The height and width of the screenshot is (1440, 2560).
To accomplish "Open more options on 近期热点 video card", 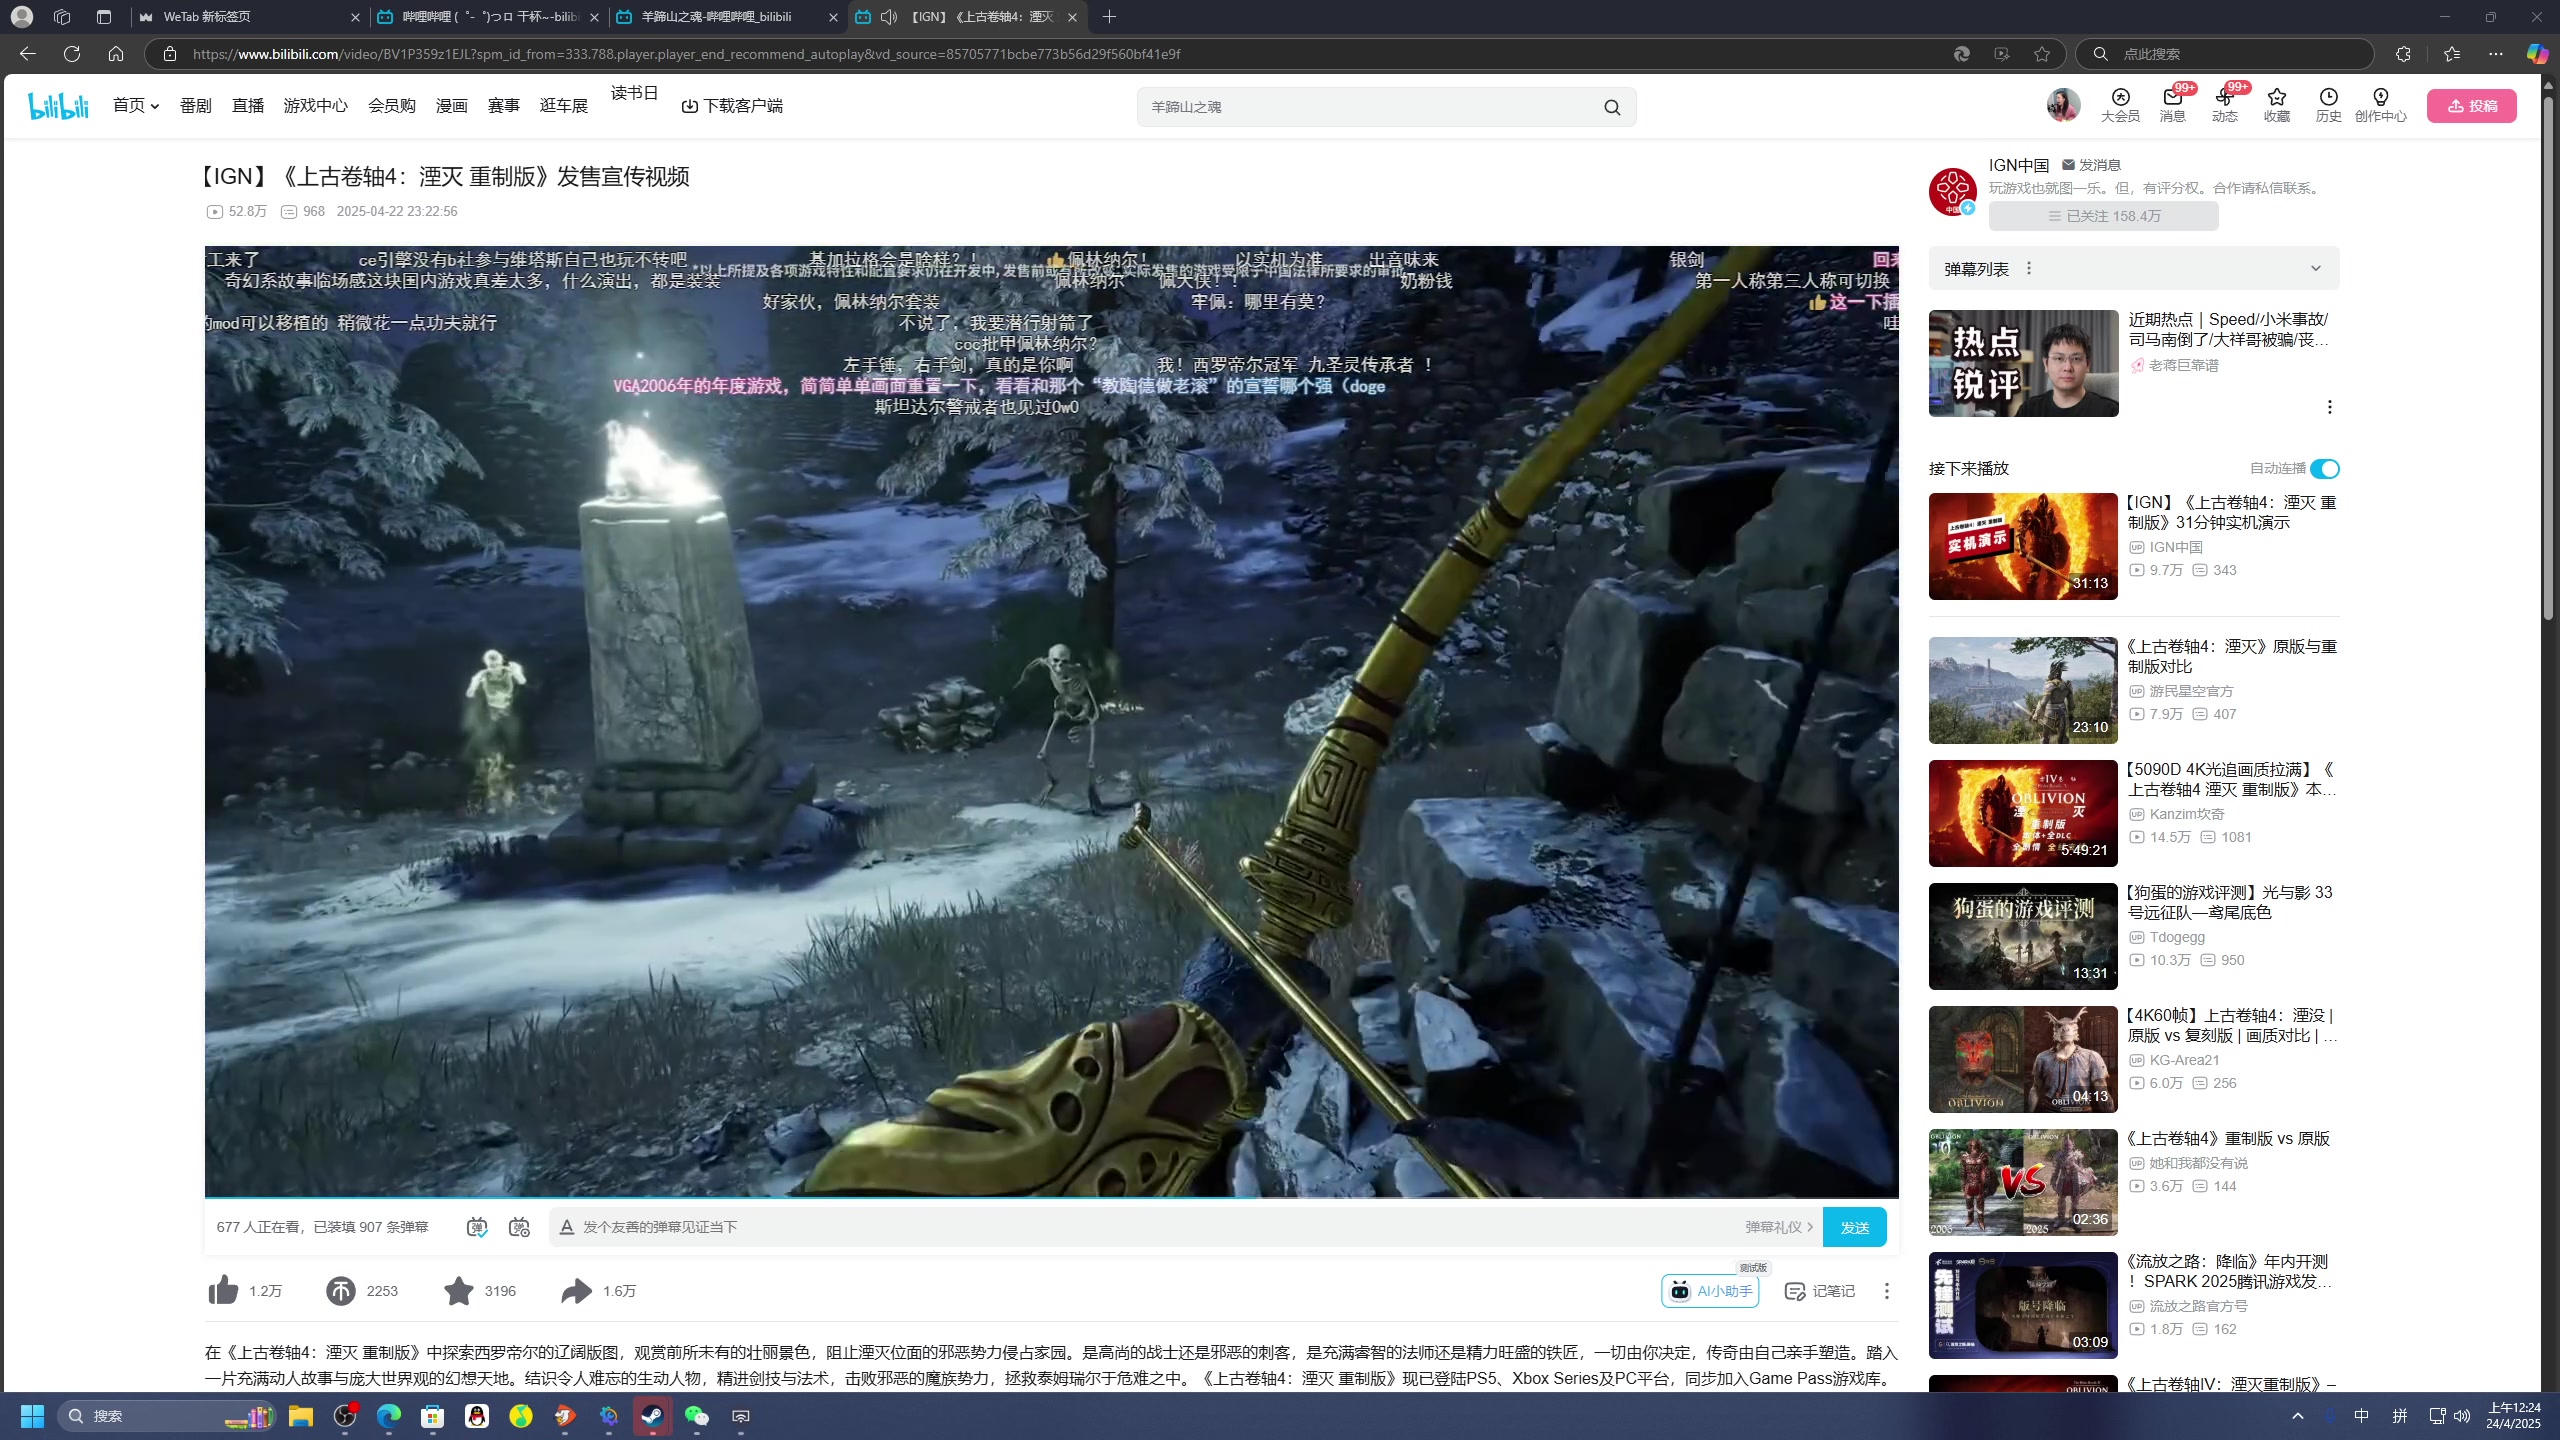I will point(2330,407).
